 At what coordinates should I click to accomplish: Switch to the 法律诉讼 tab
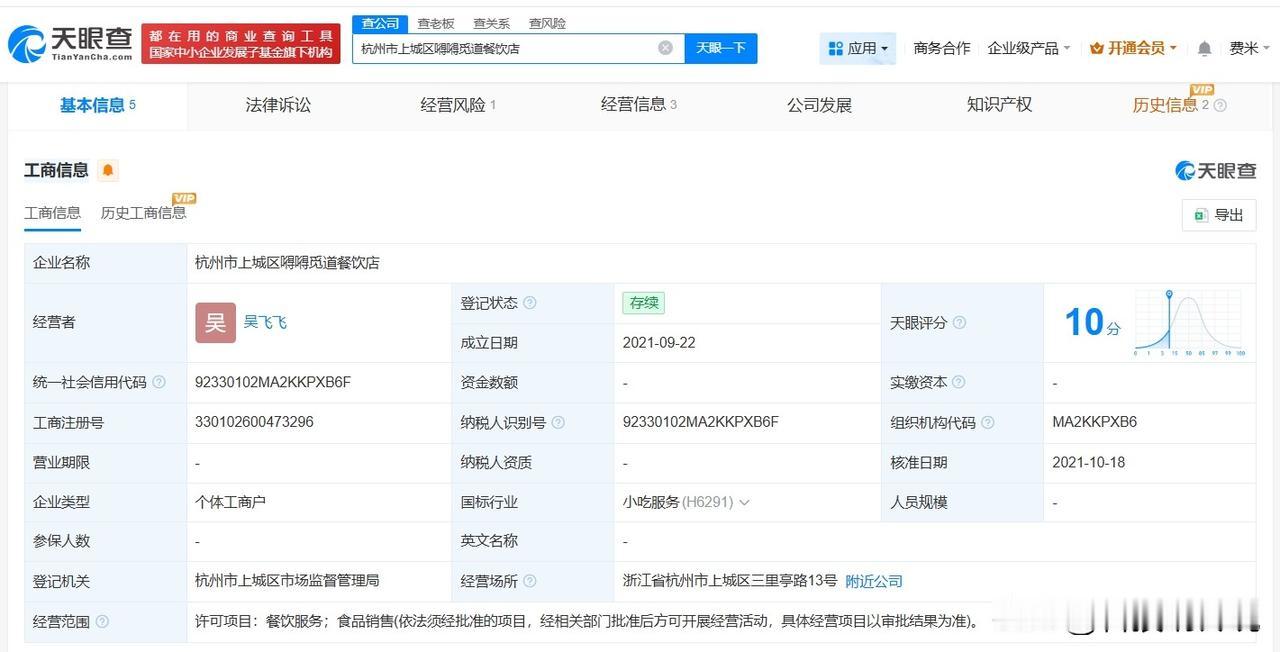pos(278,105)
